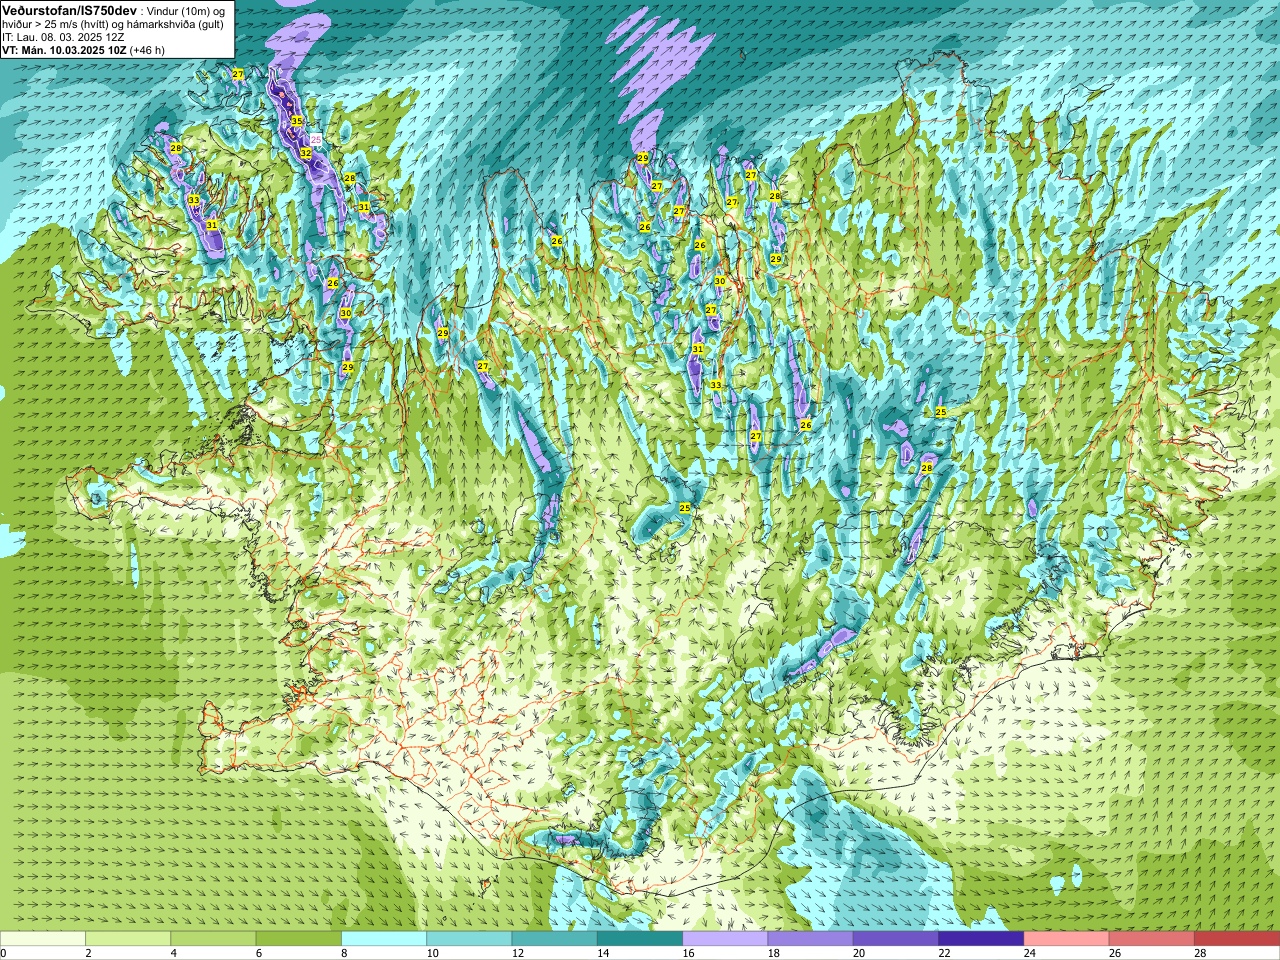
Task: Pick the 2–4 m/s light green swatch
Action: tap(128, 939)
